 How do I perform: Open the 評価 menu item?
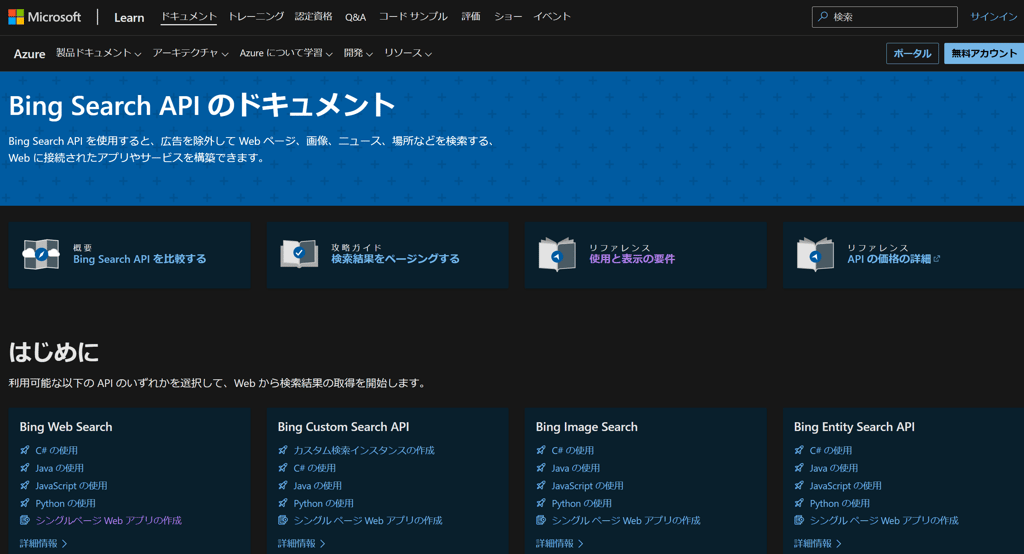coord(471,16)
